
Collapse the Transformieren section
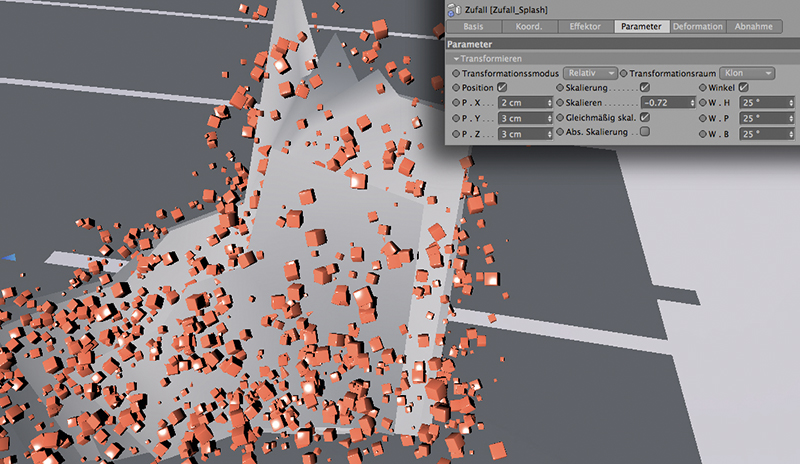(456, 59)
